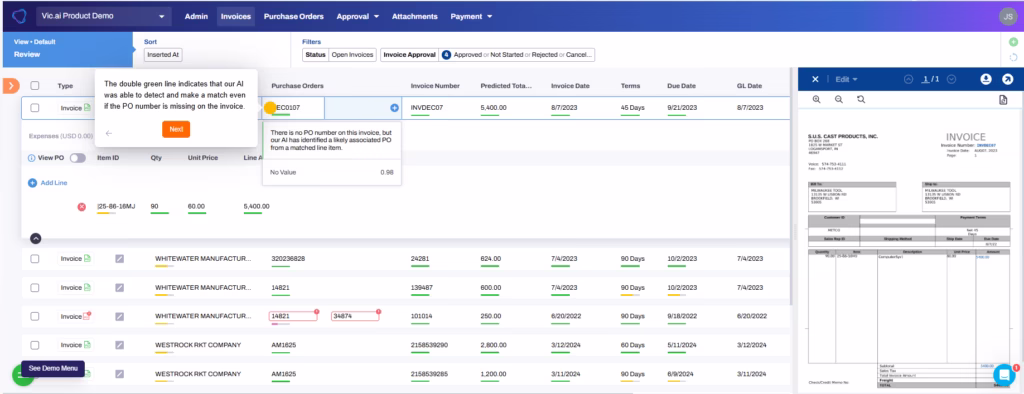Click the Add Line link
The height and width of the screenshot is (394, 1024).
(48, 183)
